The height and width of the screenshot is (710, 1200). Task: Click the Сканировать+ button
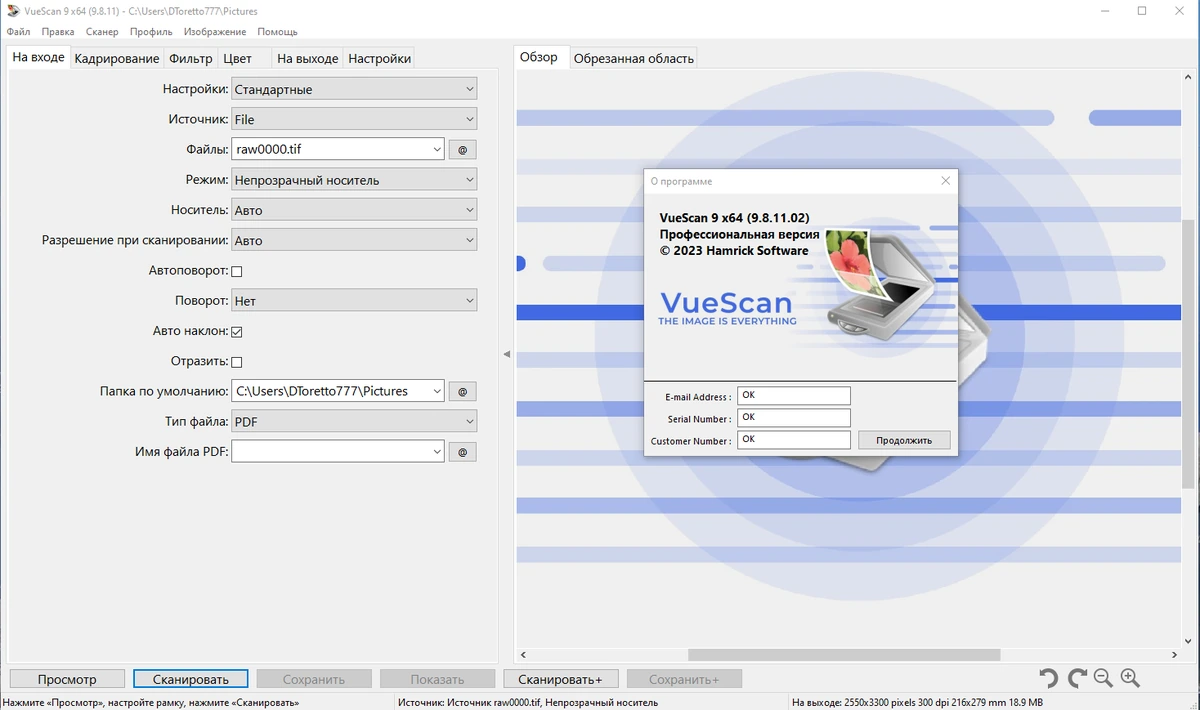[560, 679]
